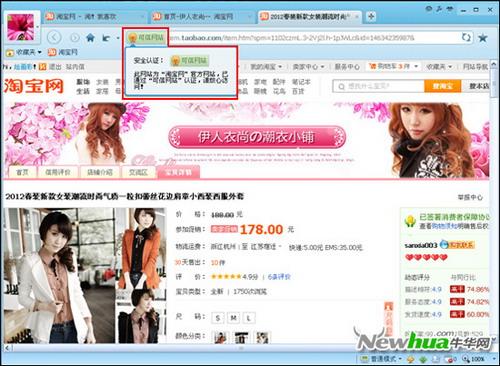
Task: Click the browser back arrow button
Action: coord(54,37)
